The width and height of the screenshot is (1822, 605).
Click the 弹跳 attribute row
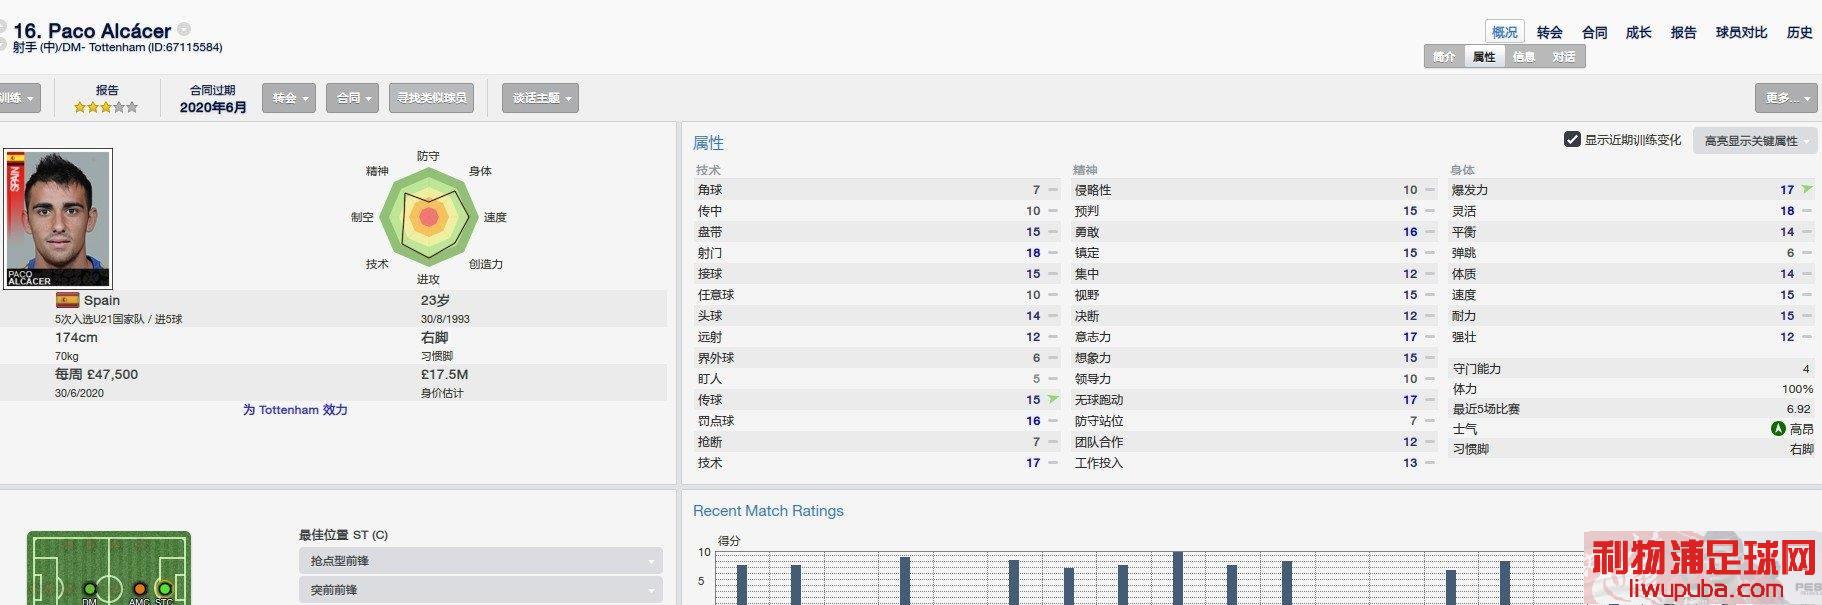[x=1632, y=253]
